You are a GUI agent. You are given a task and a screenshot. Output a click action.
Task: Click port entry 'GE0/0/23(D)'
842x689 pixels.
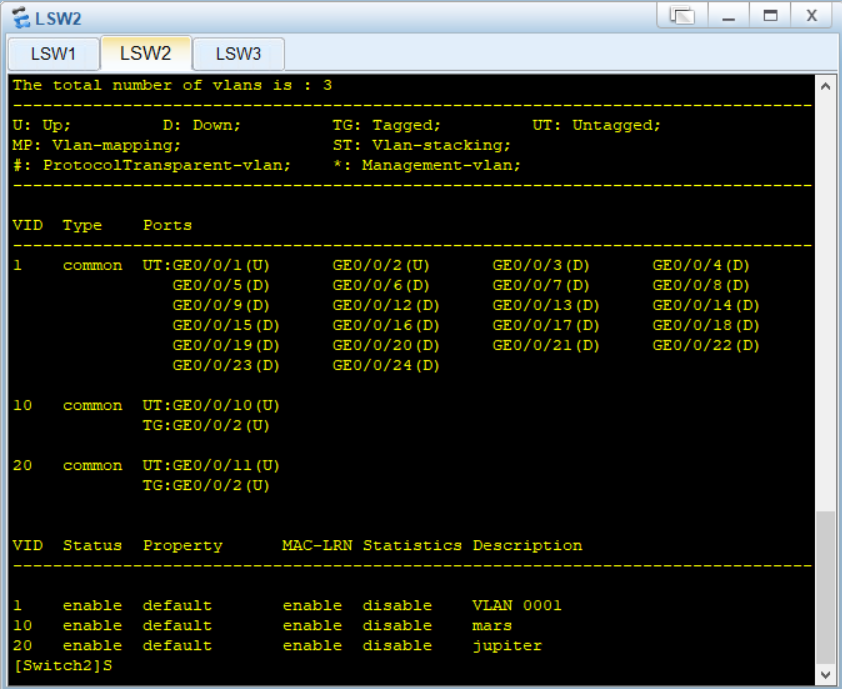point(226,365)
